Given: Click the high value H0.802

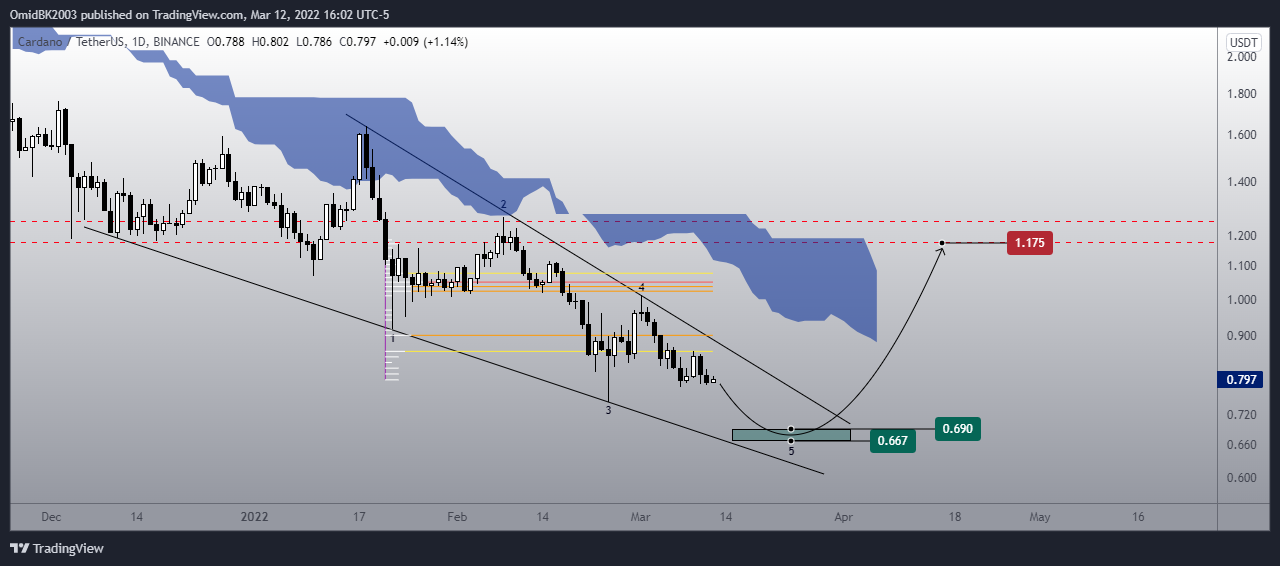Looking at the screenshot, I should point(271,42).
